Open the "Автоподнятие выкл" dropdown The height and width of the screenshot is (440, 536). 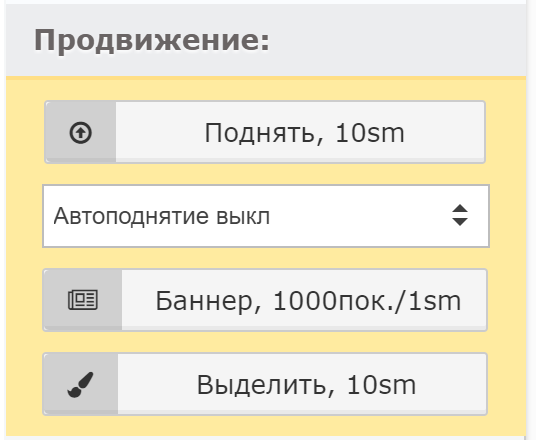266,216
